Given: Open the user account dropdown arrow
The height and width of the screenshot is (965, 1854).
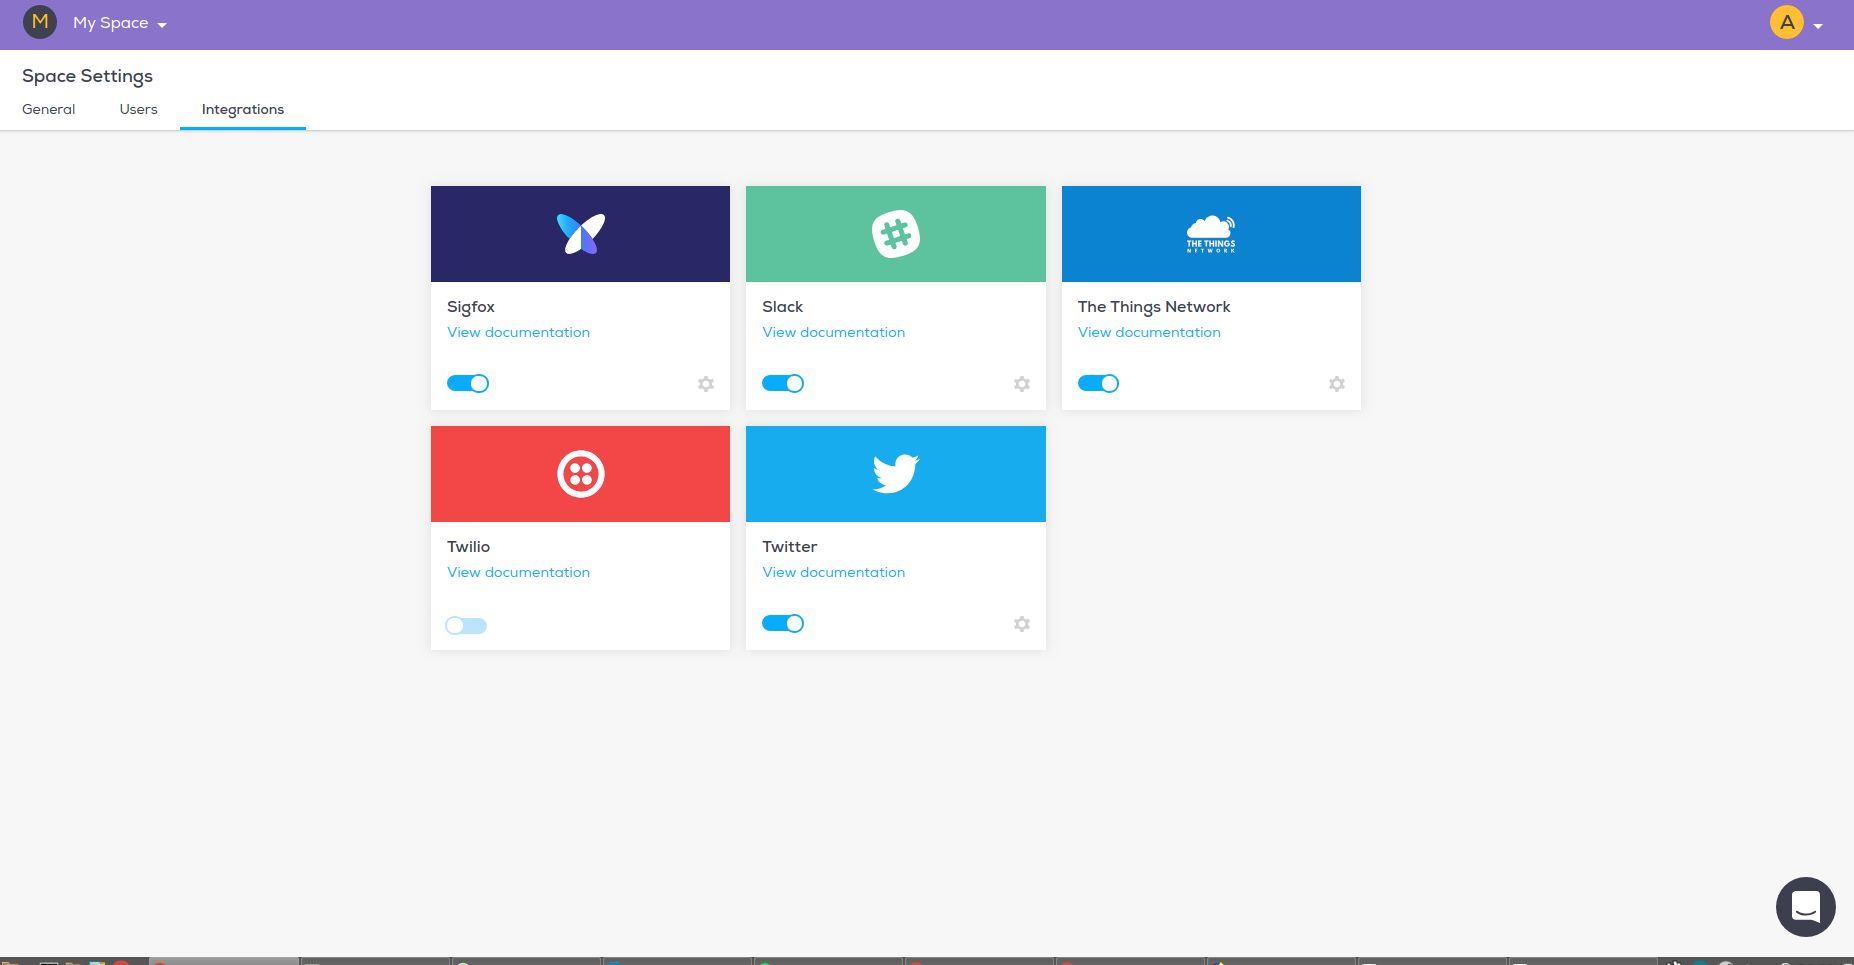Looking at the screenshot, I should pyautogui.click(x=1818, y=26).
